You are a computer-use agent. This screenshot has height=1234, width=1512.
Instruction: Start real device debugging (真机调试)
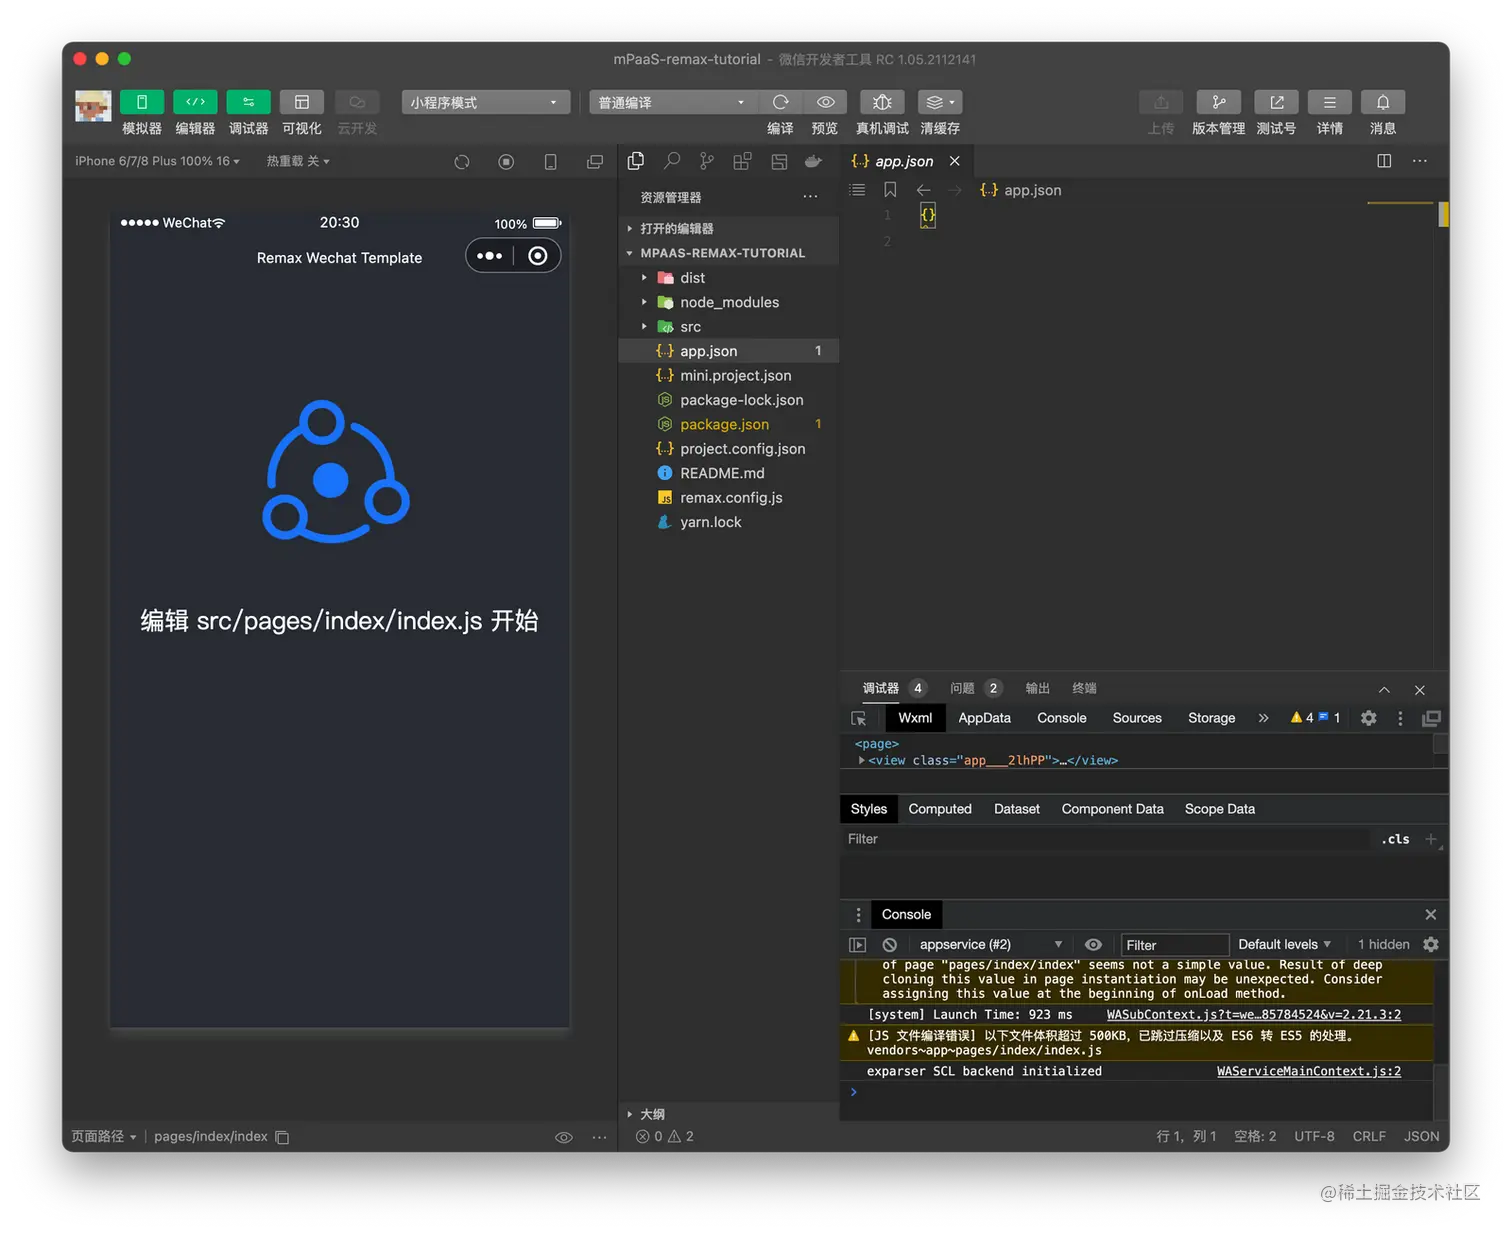[882, 102]
